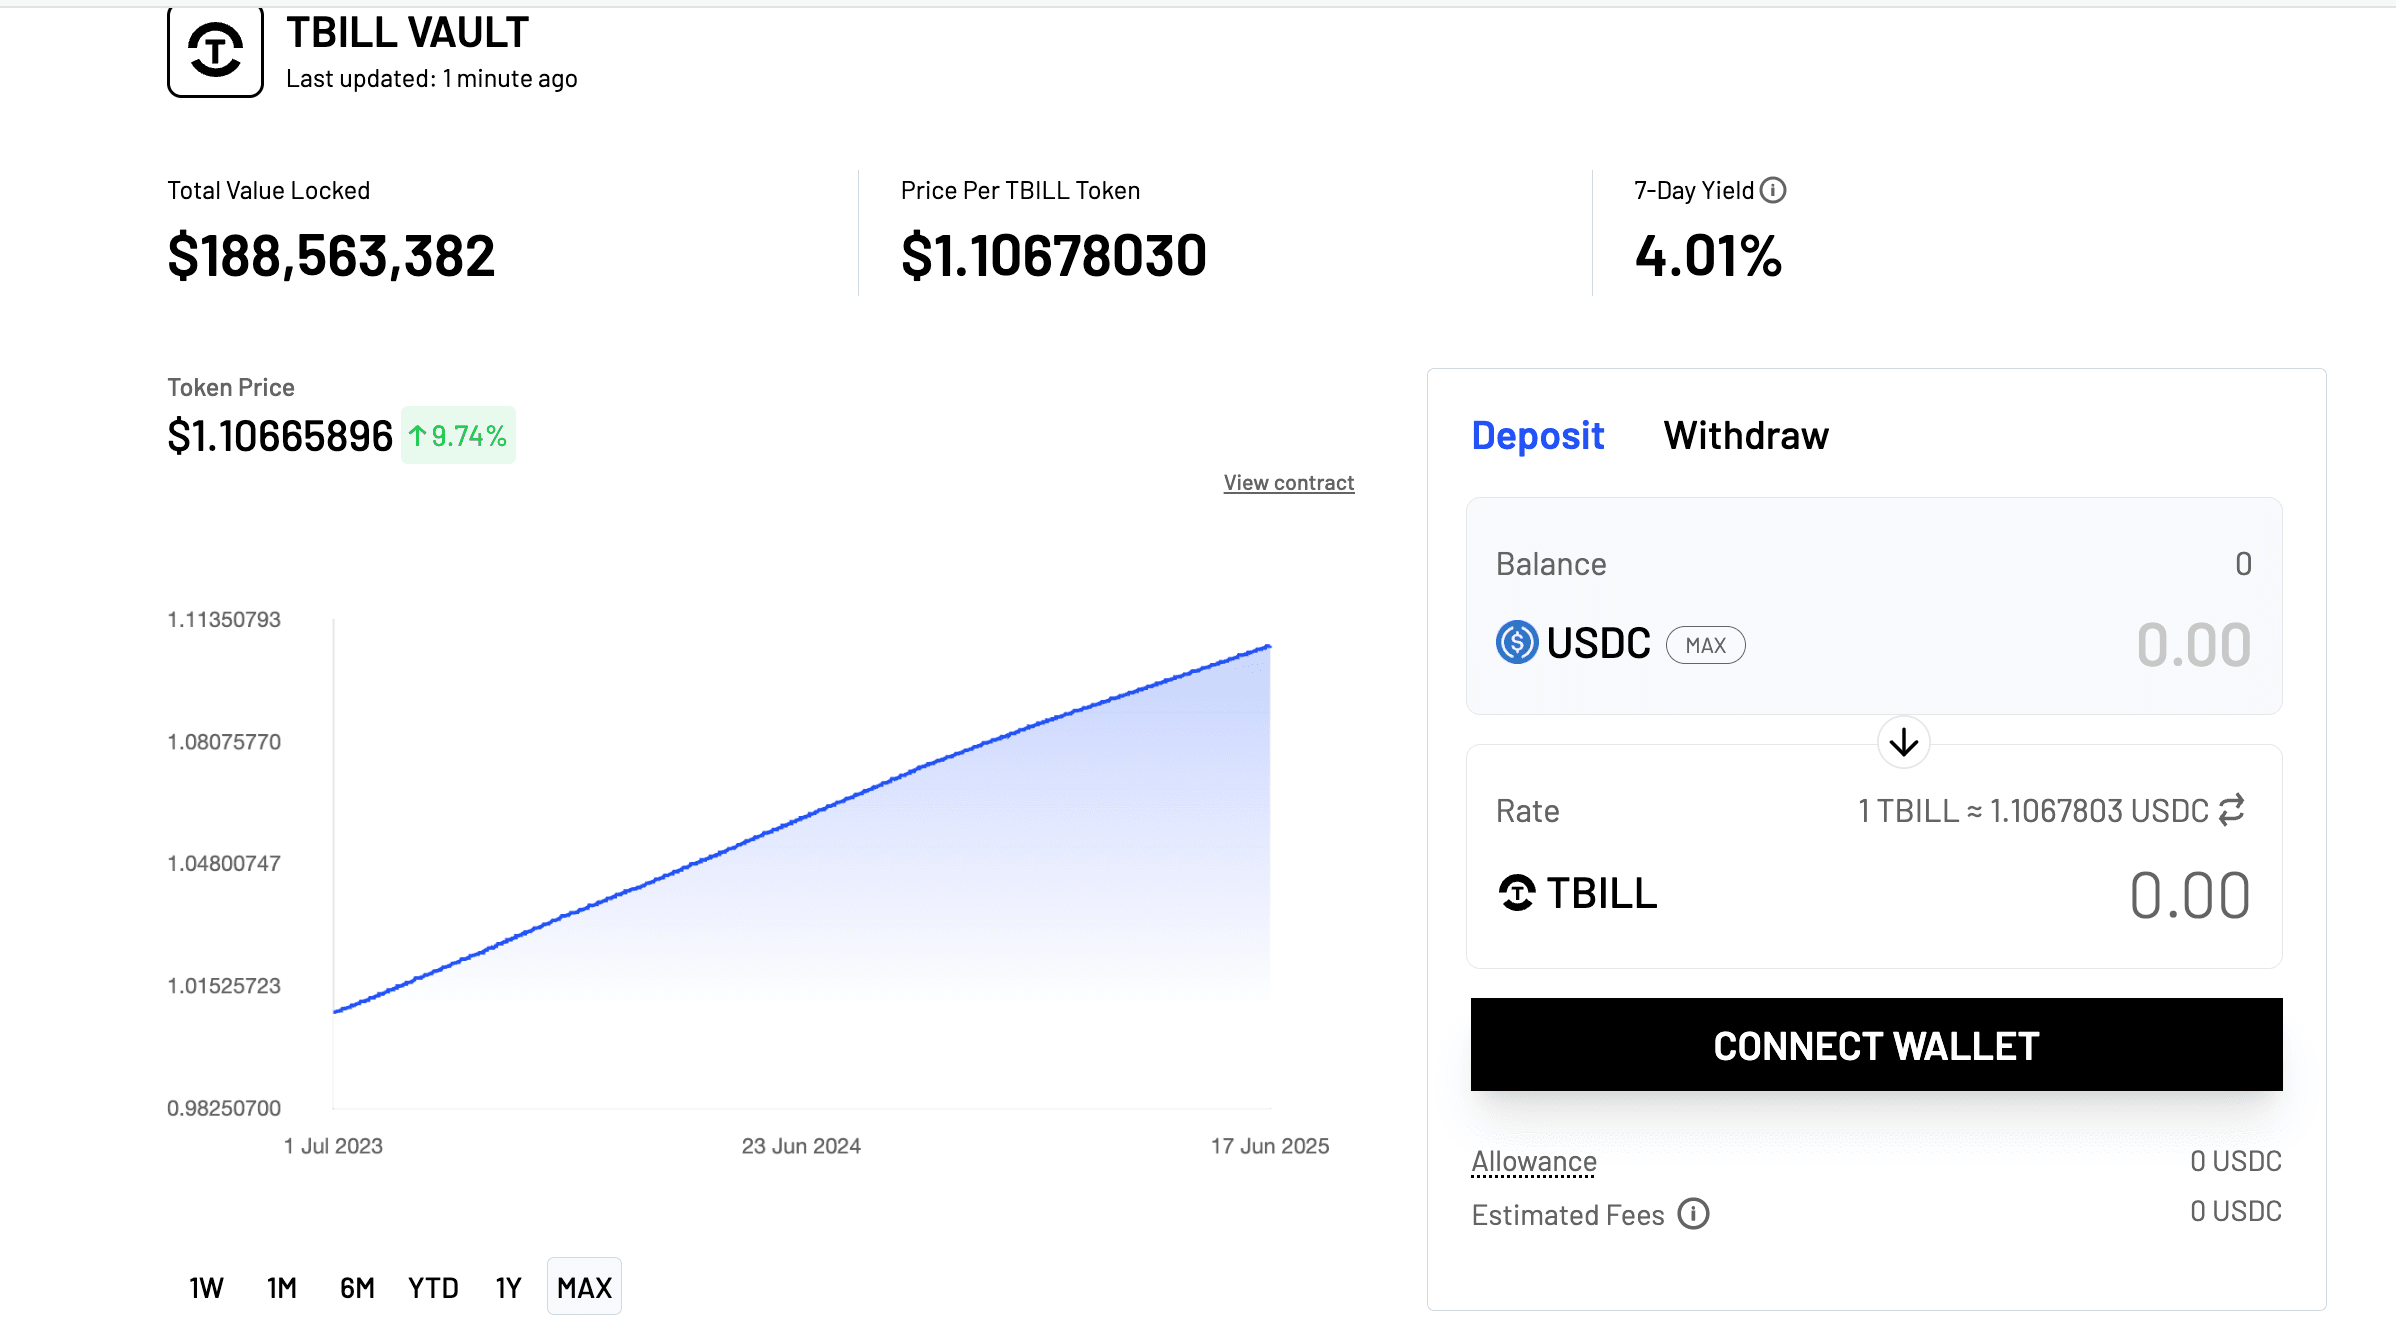Select the MAX chart range
The image size is (2396, 1318).
click(584, 1287)
